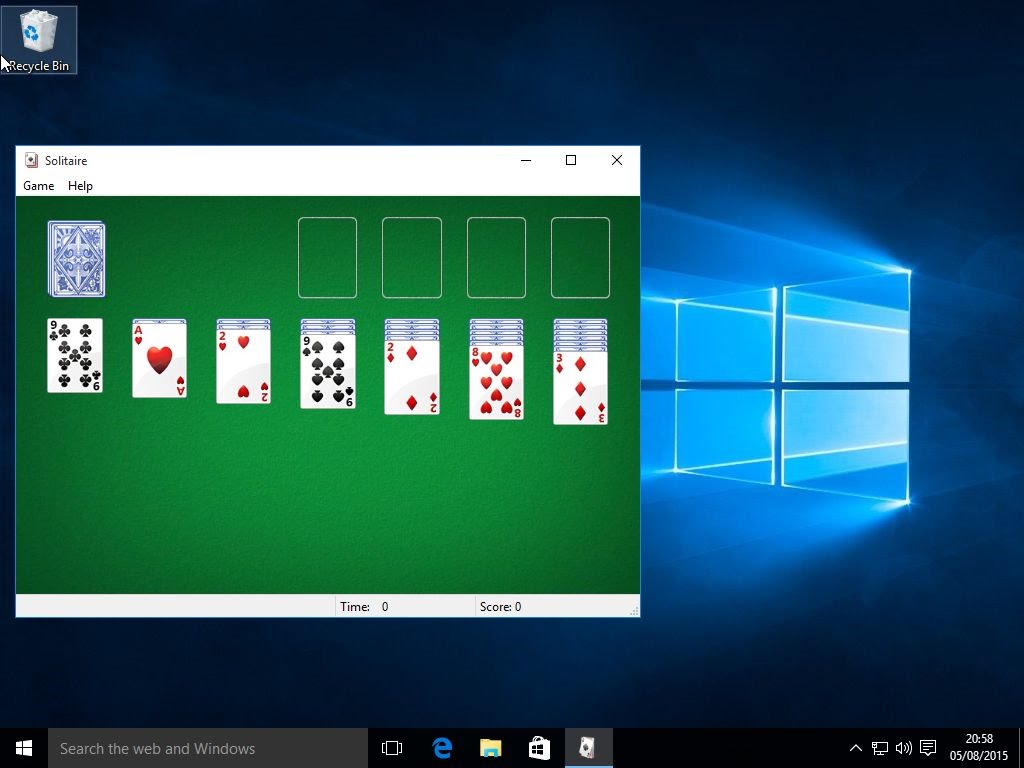This screenshot has height=768, width=1024.
Task: Select the Recycle Bin desktop icon
Action: [x=39, y=40]
